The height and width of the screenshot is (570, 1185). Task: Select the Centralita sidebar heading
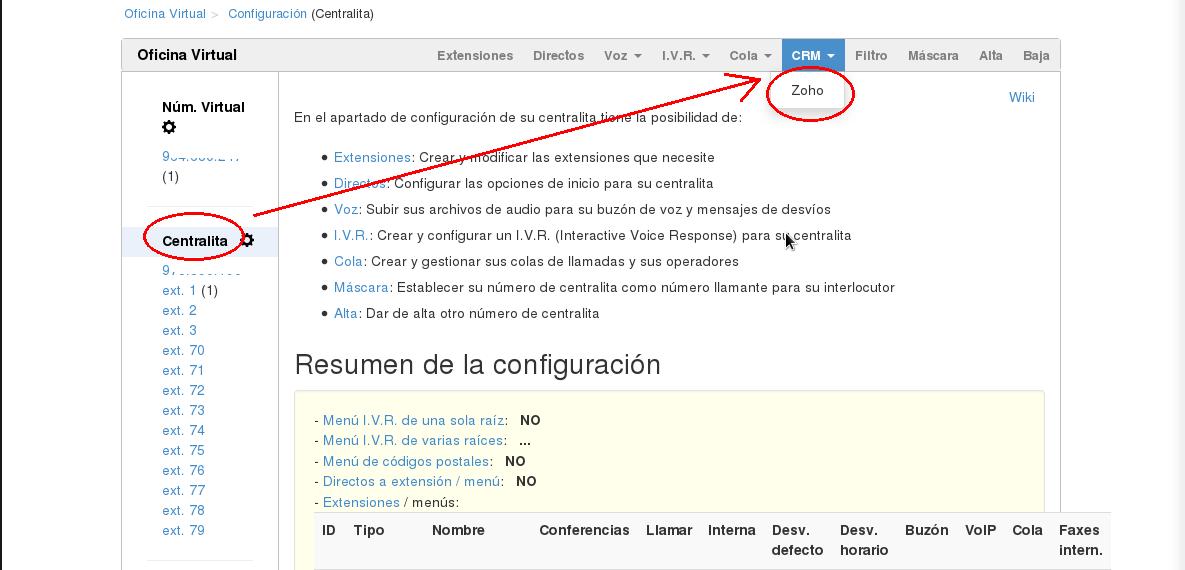point(195,241)
